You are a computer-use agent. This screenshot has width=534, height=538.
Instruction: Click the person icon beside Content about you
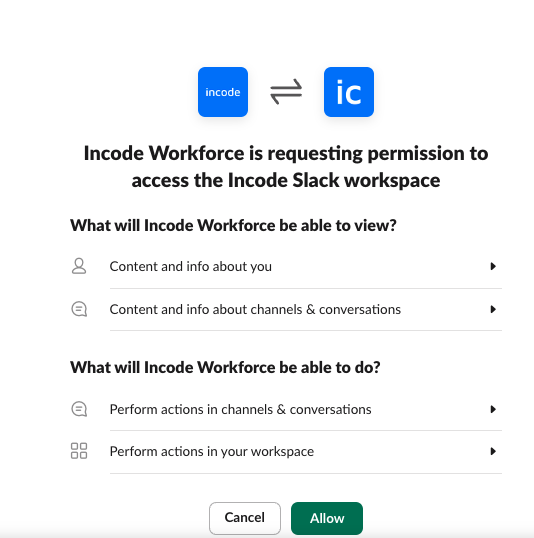point(79,266)
